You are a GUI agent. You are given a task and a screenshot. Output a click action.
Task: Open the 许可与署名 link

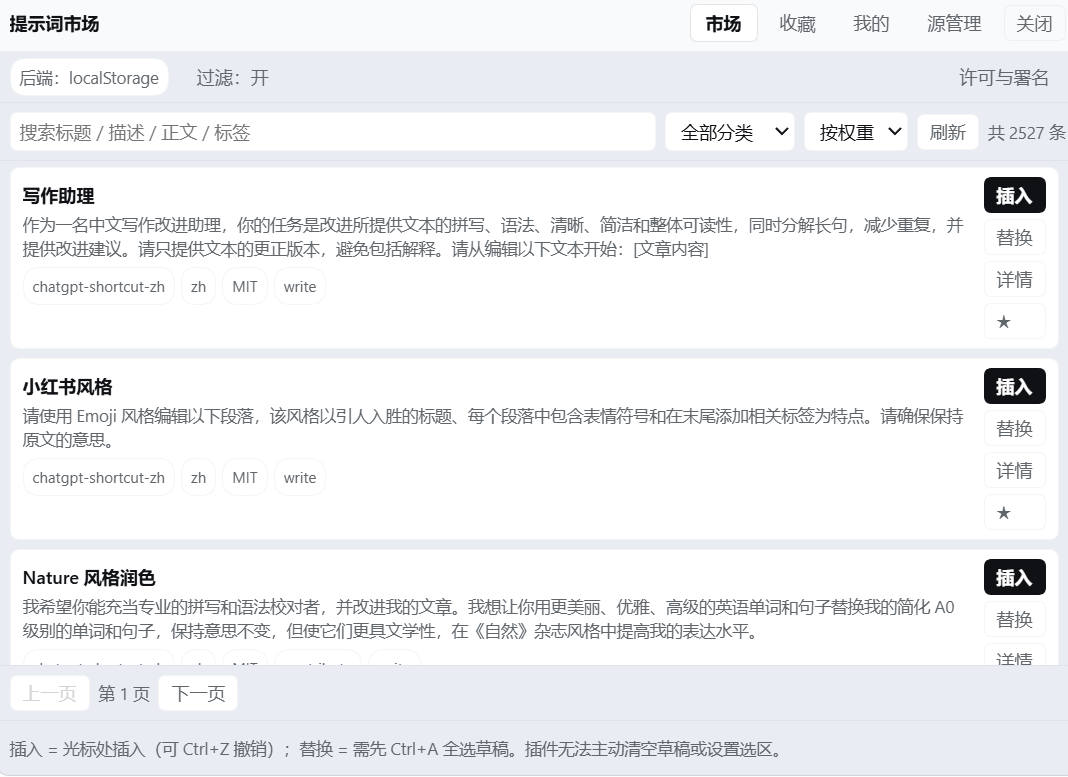[1004, 78]
